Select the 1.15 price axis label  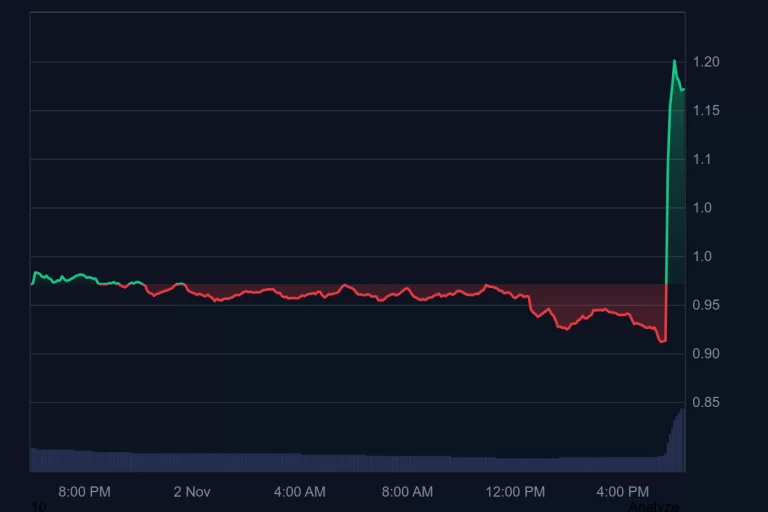point(708,111)
